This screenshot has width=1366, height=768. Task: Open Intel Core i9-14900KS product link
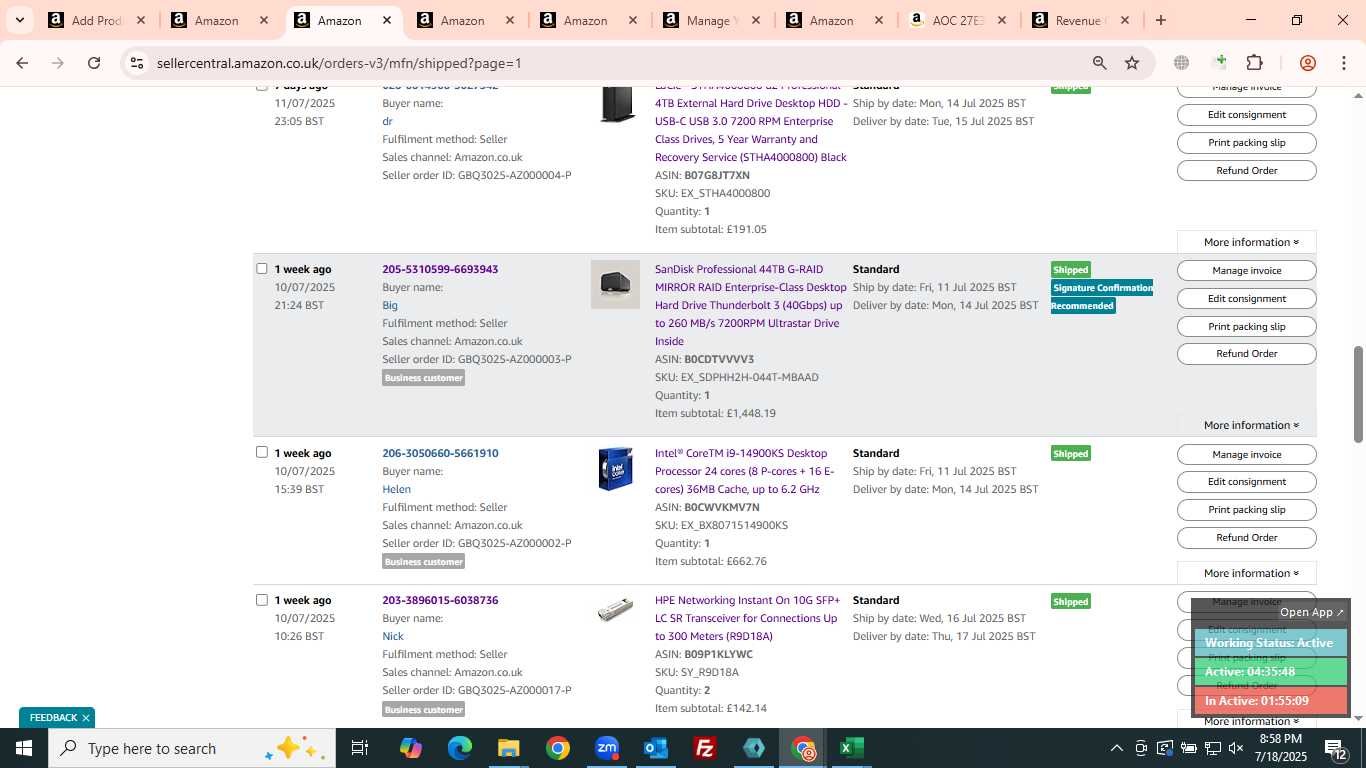745,471
